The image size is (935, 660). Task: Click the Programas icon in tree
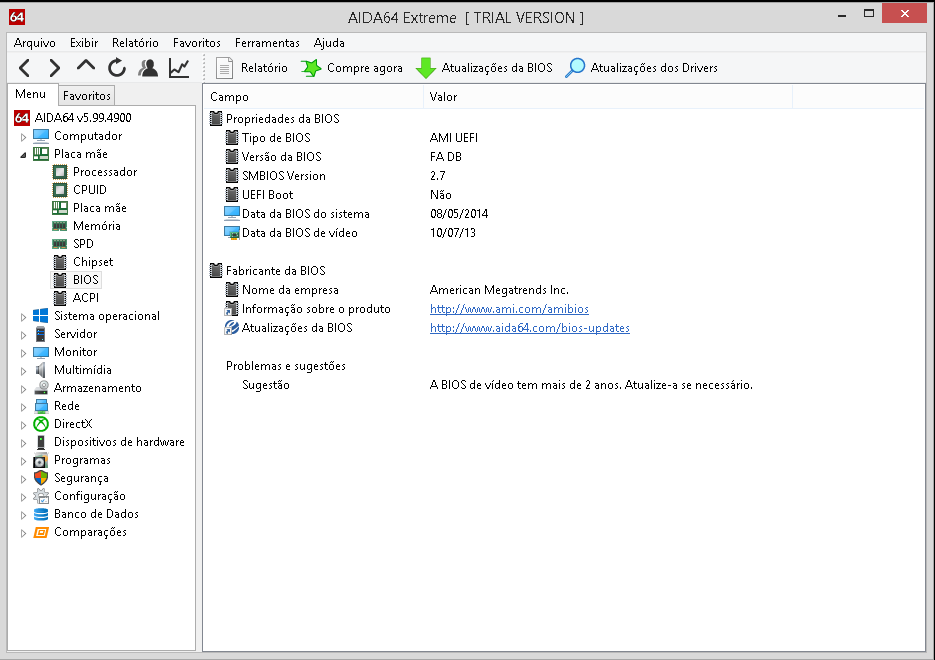pos(41,460)
